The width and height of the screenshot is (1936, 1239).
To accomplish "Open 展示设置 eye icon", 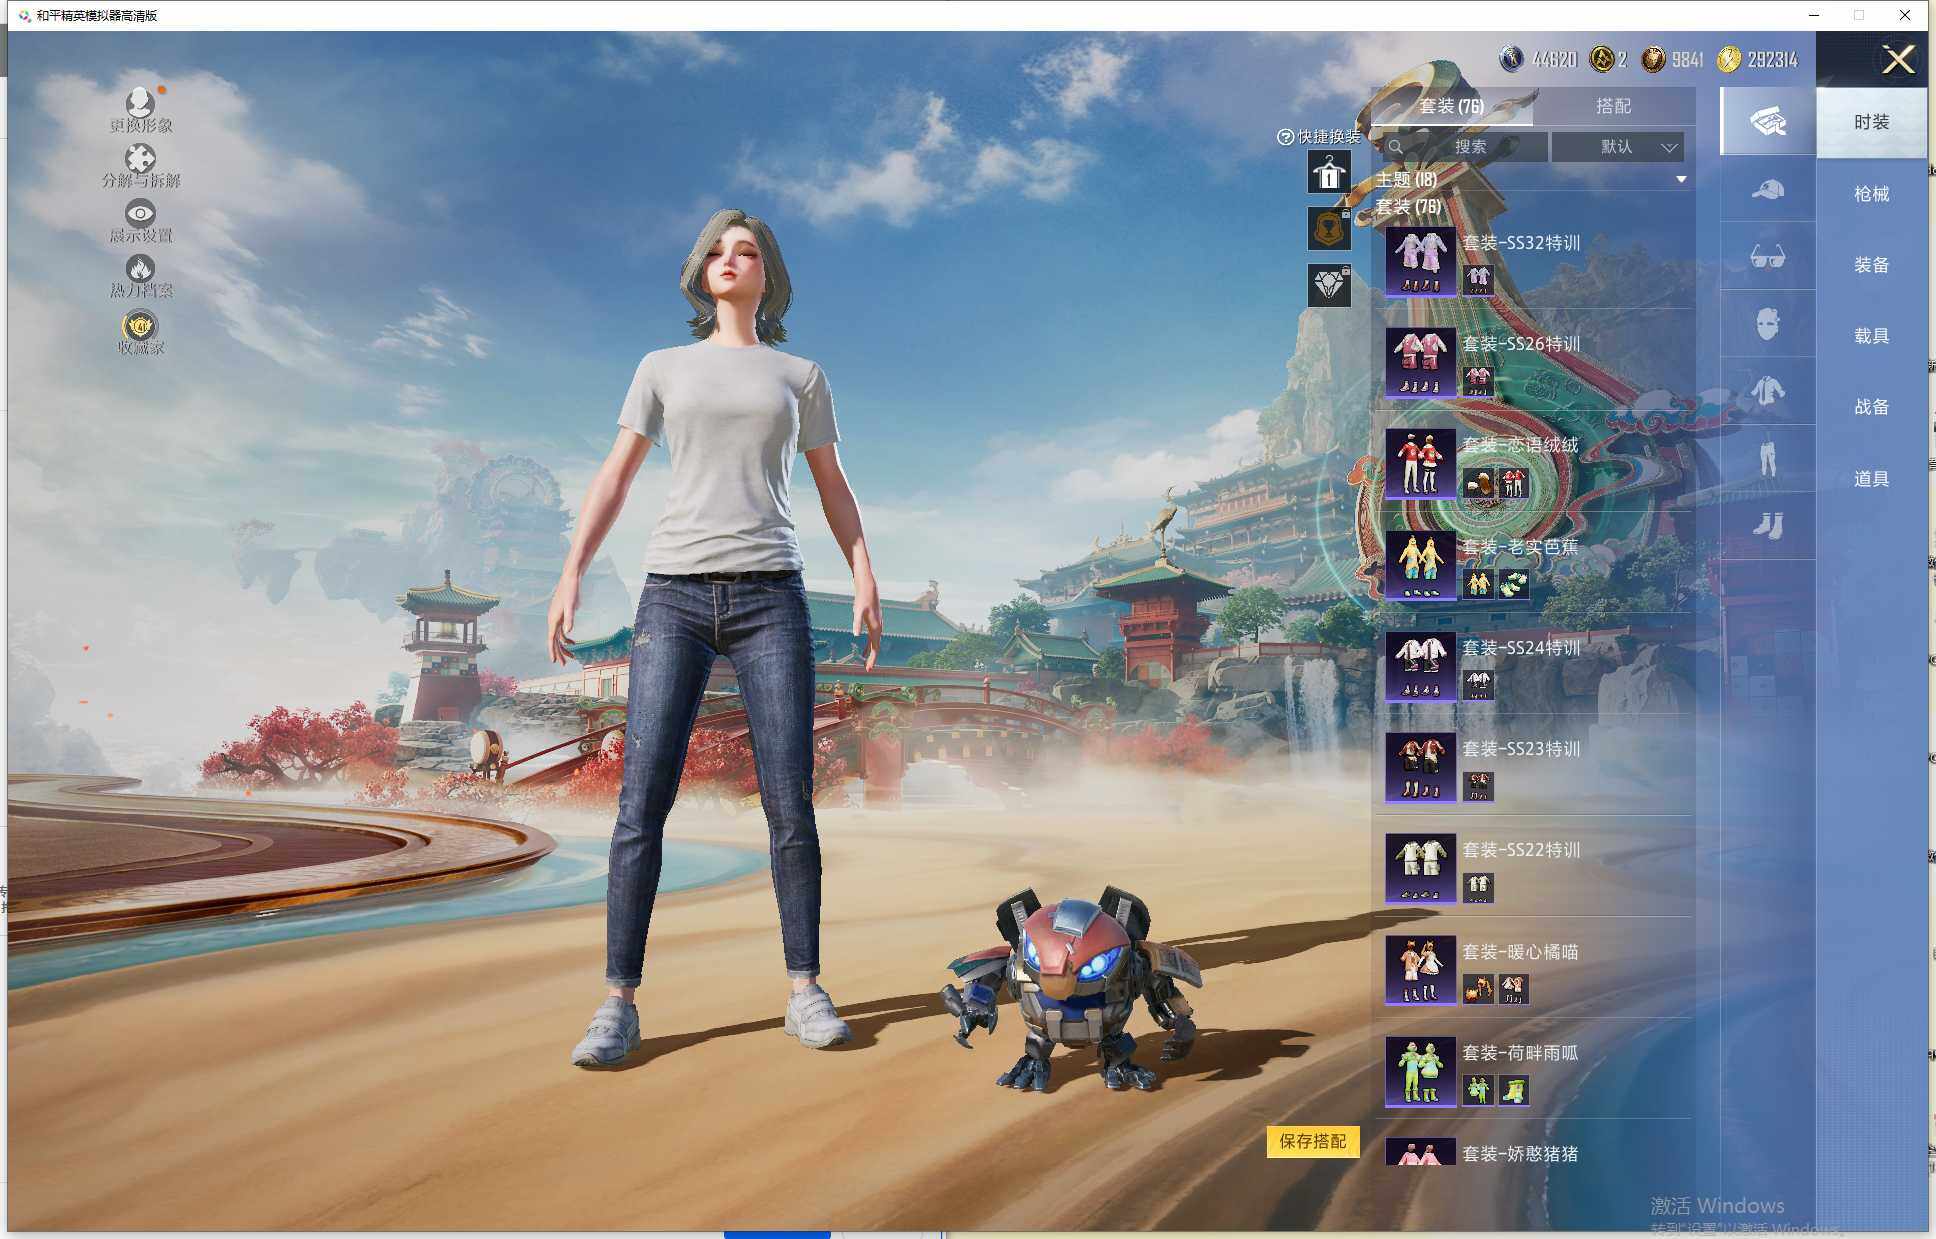I will [140, 214].
